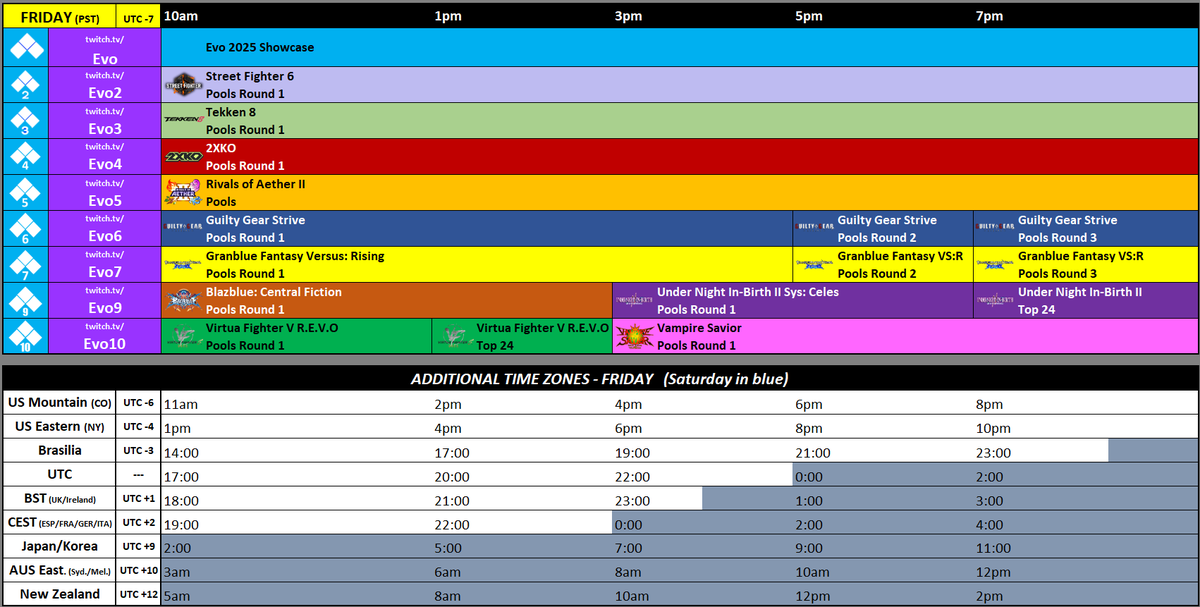Click the Granblue Fantasy logo for Pools Round 2
This screenshot has width=1200, height=607.
pos(814,265)
